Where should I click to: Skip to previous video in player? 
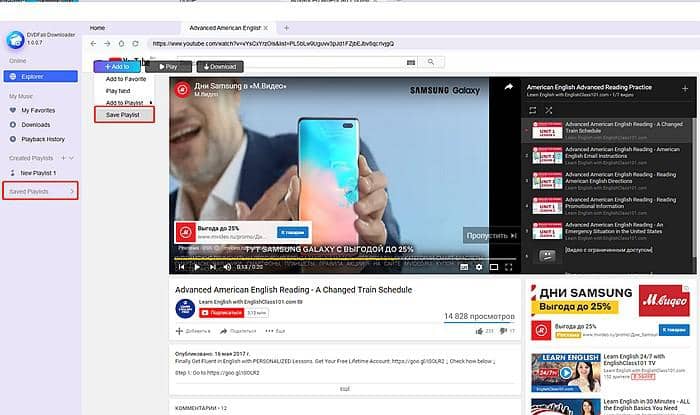tap(181, 267)
